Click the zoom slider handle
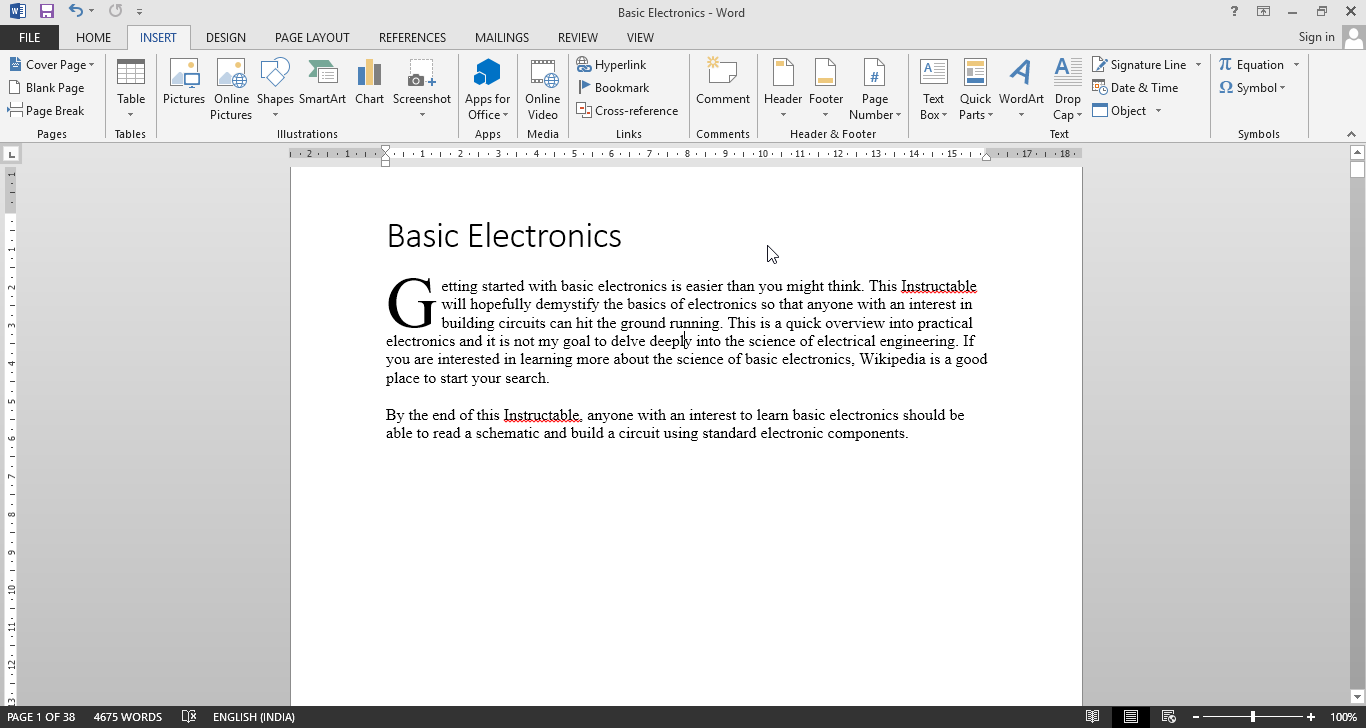The image size is (1366, 728). 1252,717
